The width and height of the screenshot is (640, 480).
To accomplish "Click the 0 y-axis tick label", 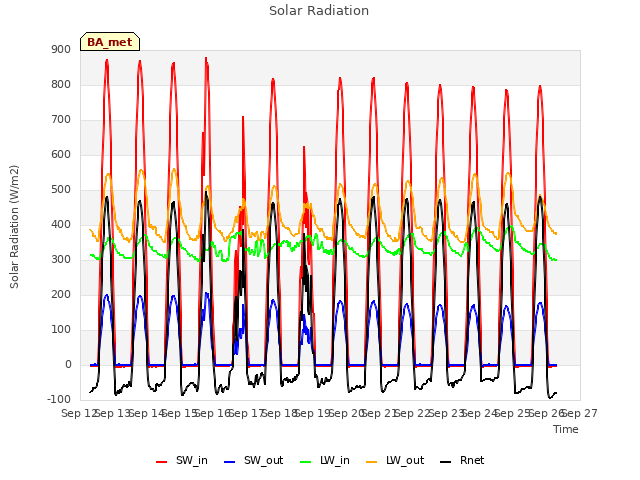I will (x=68, y=365).
